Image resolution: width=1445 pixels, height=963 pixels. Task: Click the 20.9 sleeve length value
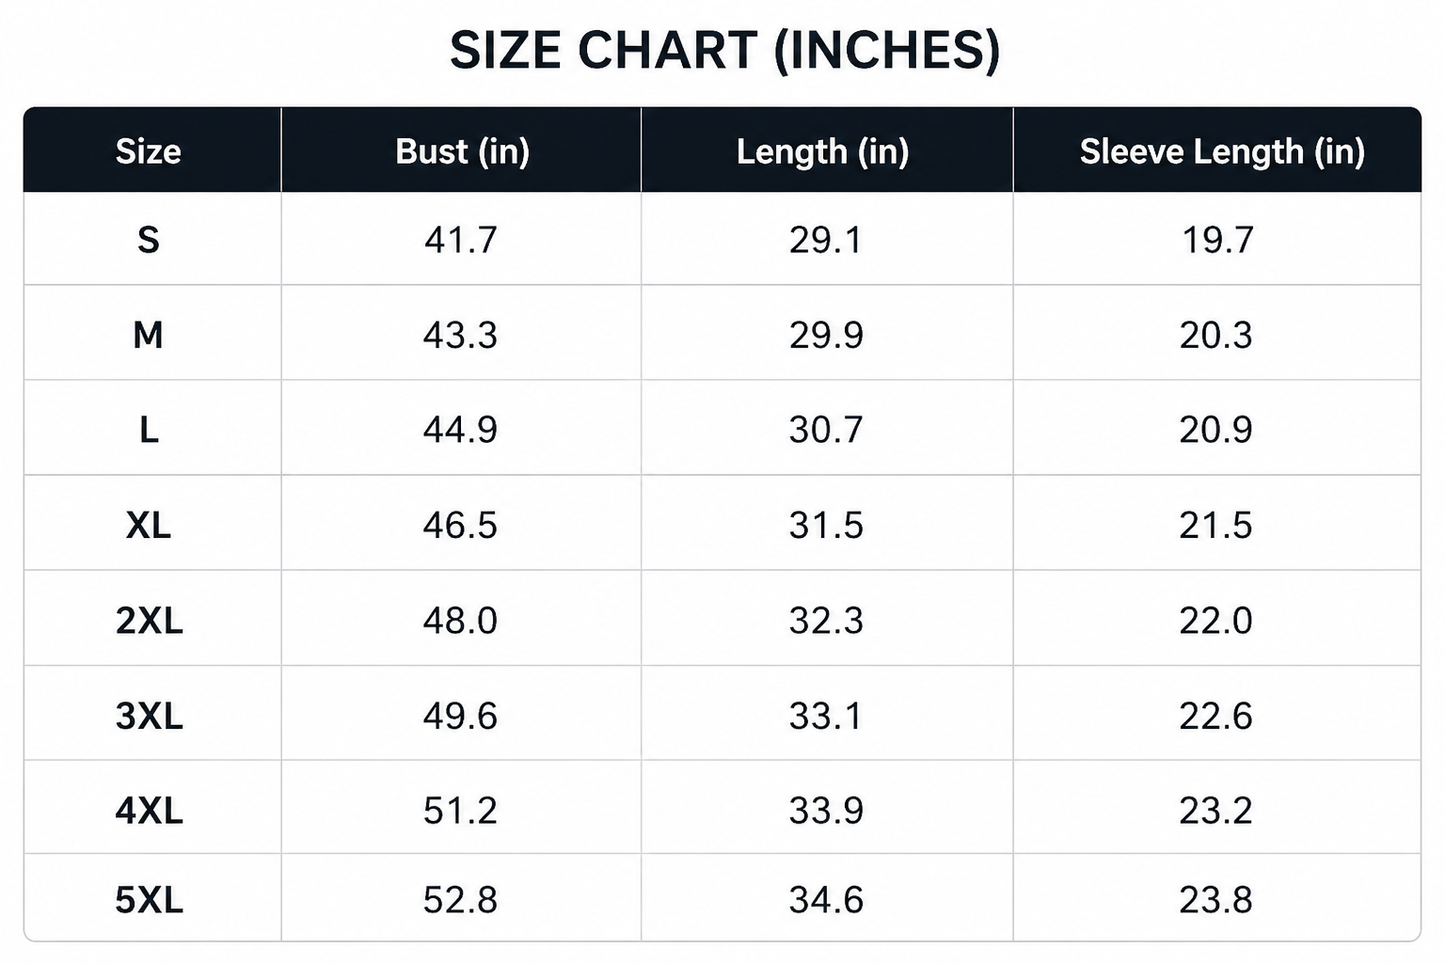[x=1216, y=430]
